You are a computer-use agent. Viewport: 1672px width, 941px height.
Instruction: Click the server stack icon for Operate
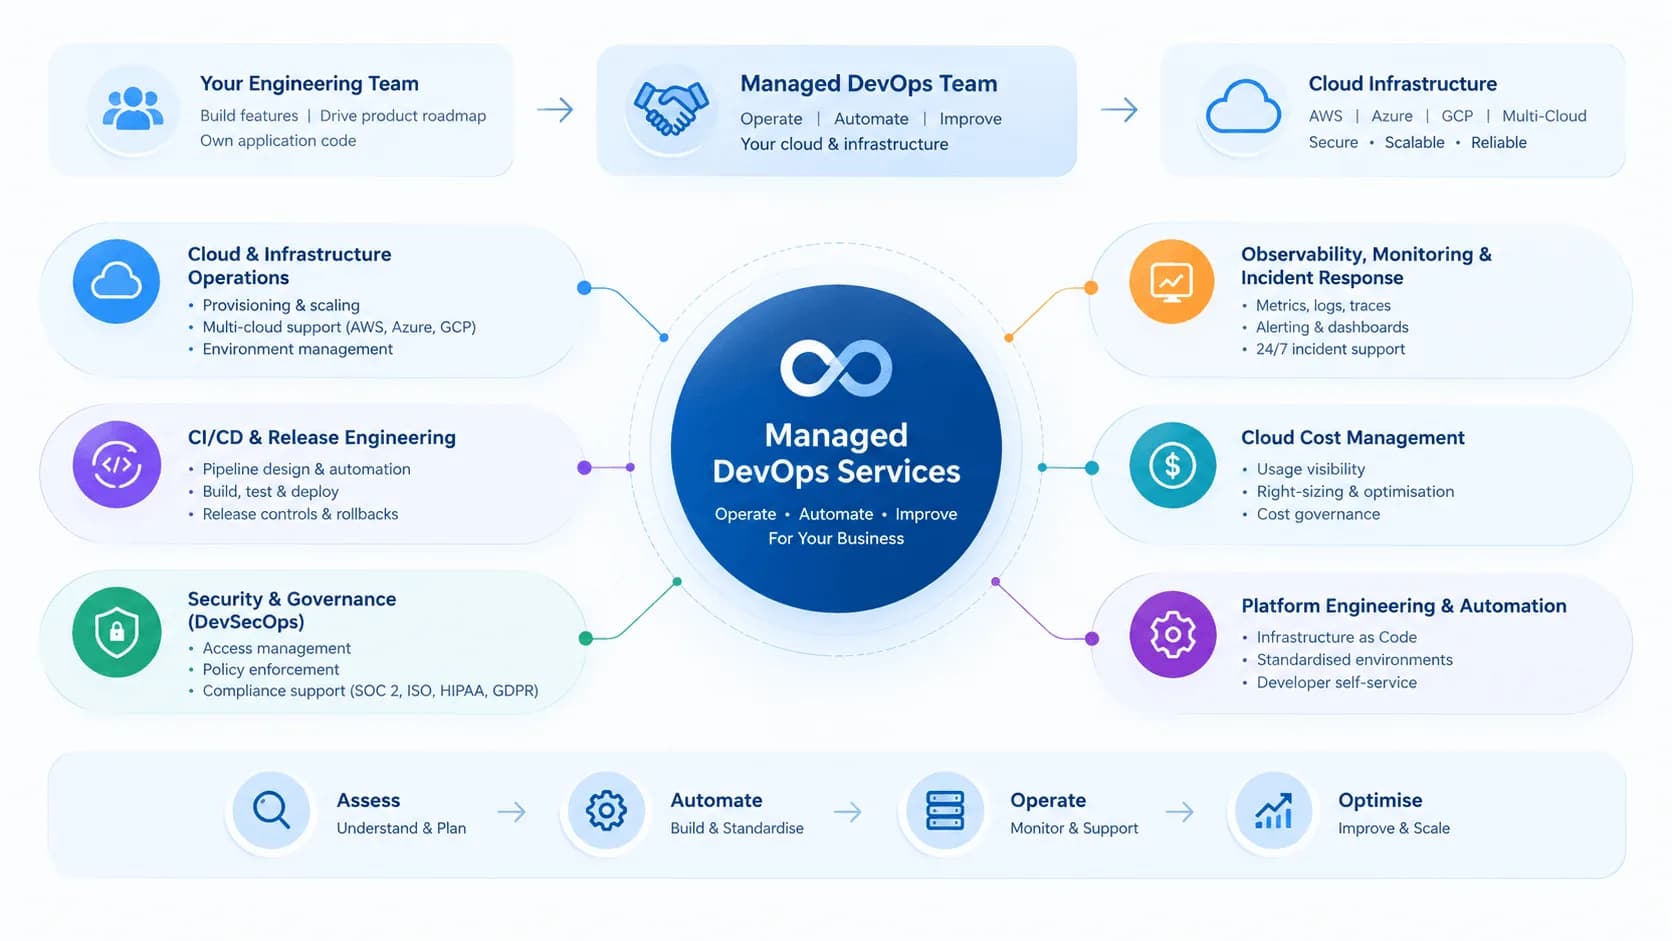[945, 810]
